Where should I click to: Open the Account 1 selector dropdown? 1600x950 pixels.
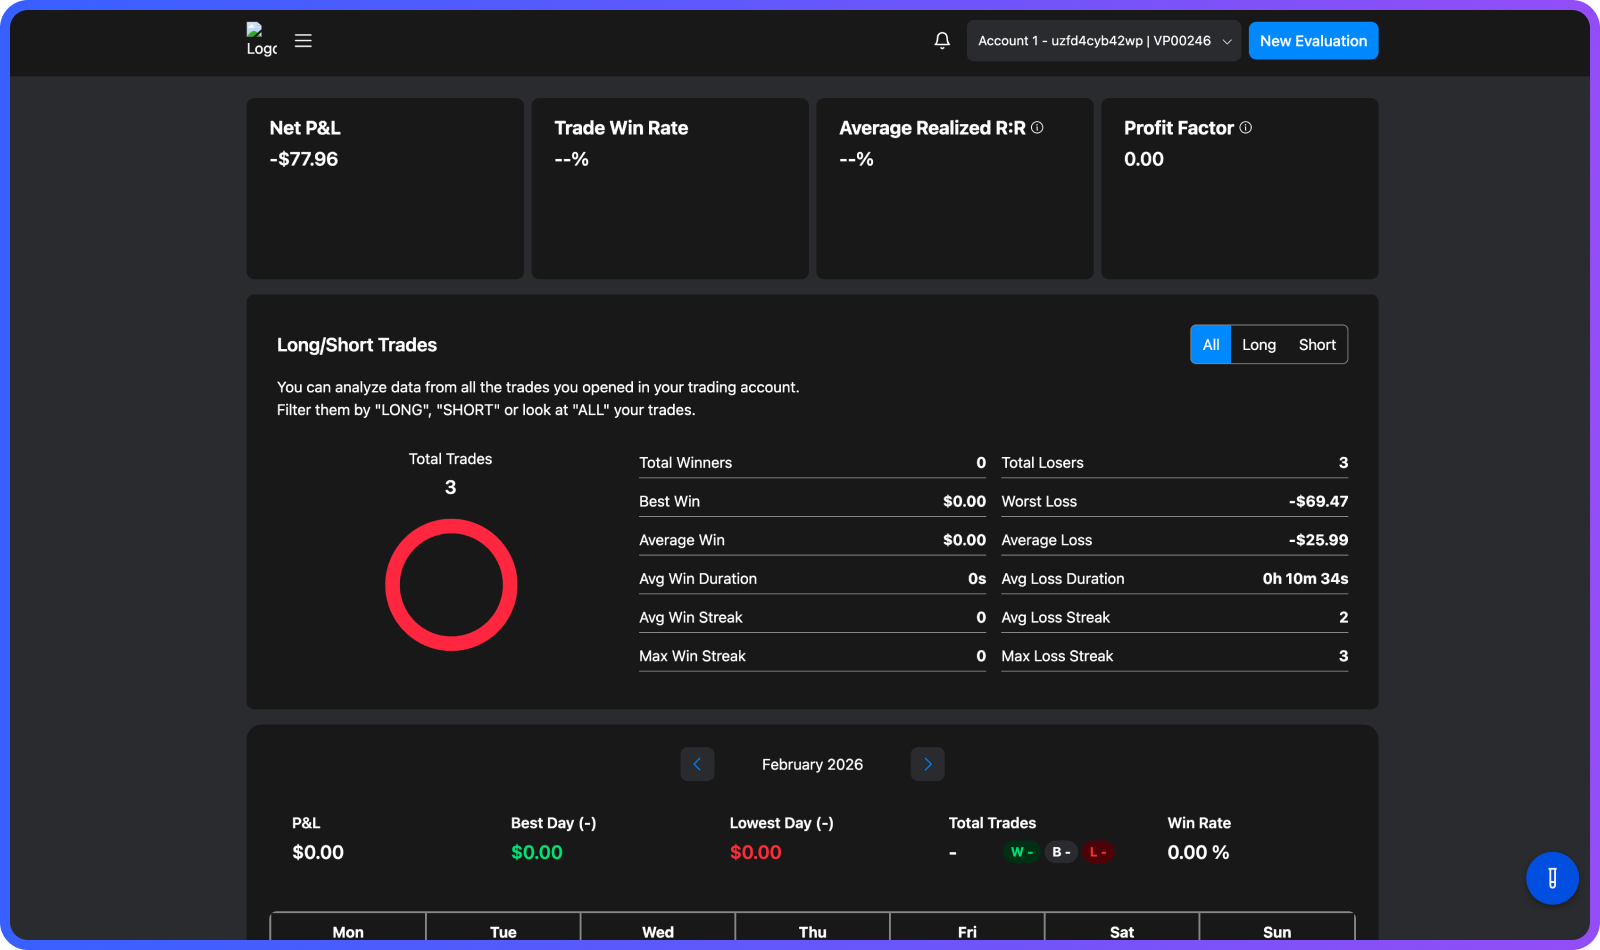pyautogui.click(x=1103, y=40)
